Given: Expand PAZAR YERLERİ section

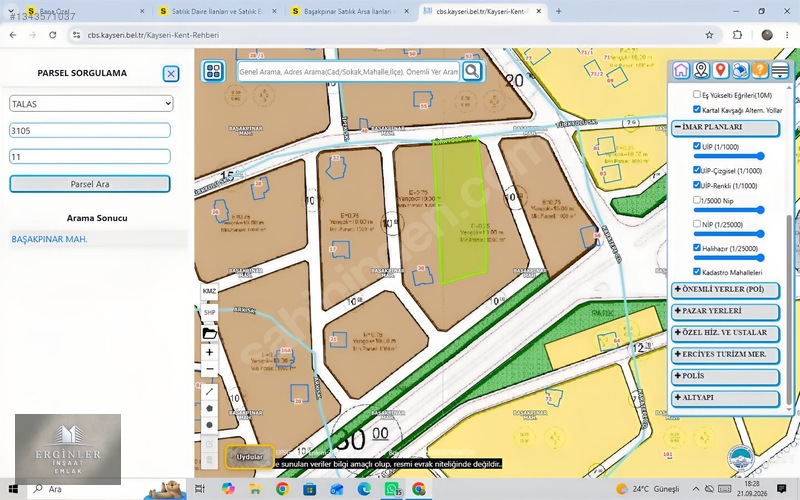Looking at the screenshot, I should (725, 312).
